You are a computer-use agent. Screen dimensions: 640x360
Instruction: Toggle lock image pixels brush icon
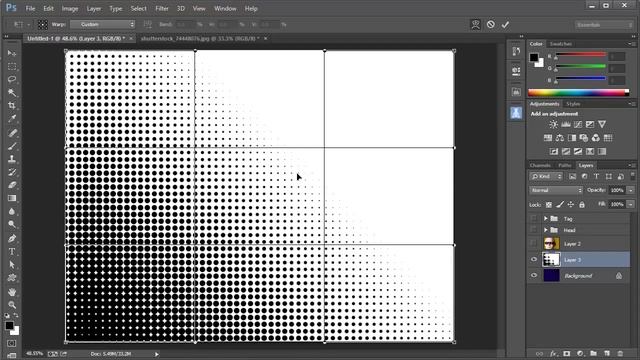[x=560, y=204]
